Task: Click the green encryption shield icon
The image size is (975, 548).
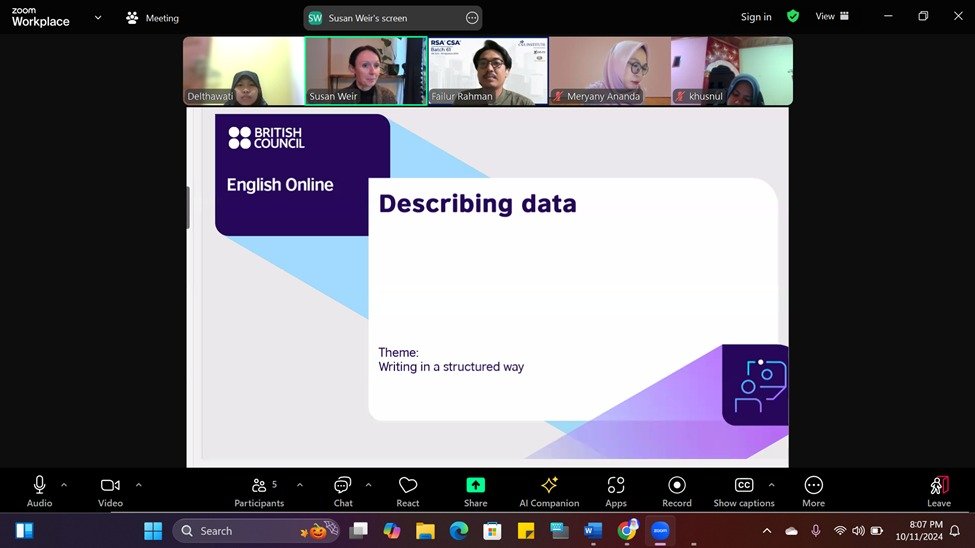Action: [793, 17]
